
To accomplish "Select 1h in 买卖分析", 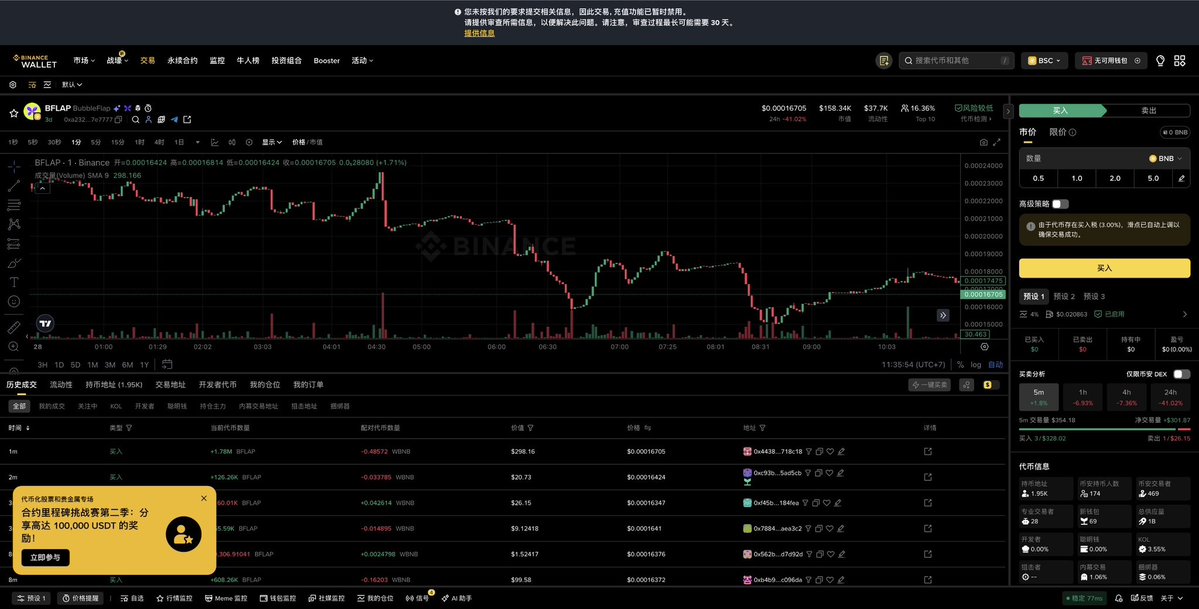I will coord(1083,397).
